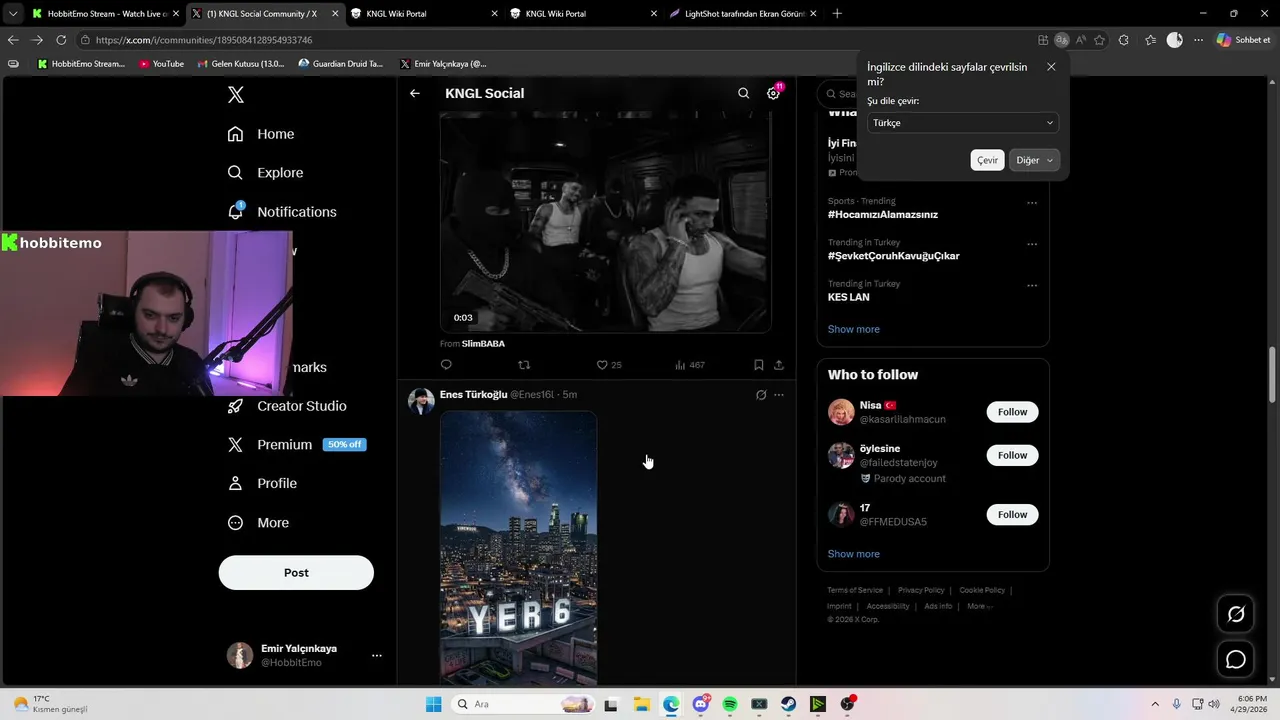The image size is (1280, 720).
Task: Open Creator Studio in the sidebar
Action: coord(287,406)
